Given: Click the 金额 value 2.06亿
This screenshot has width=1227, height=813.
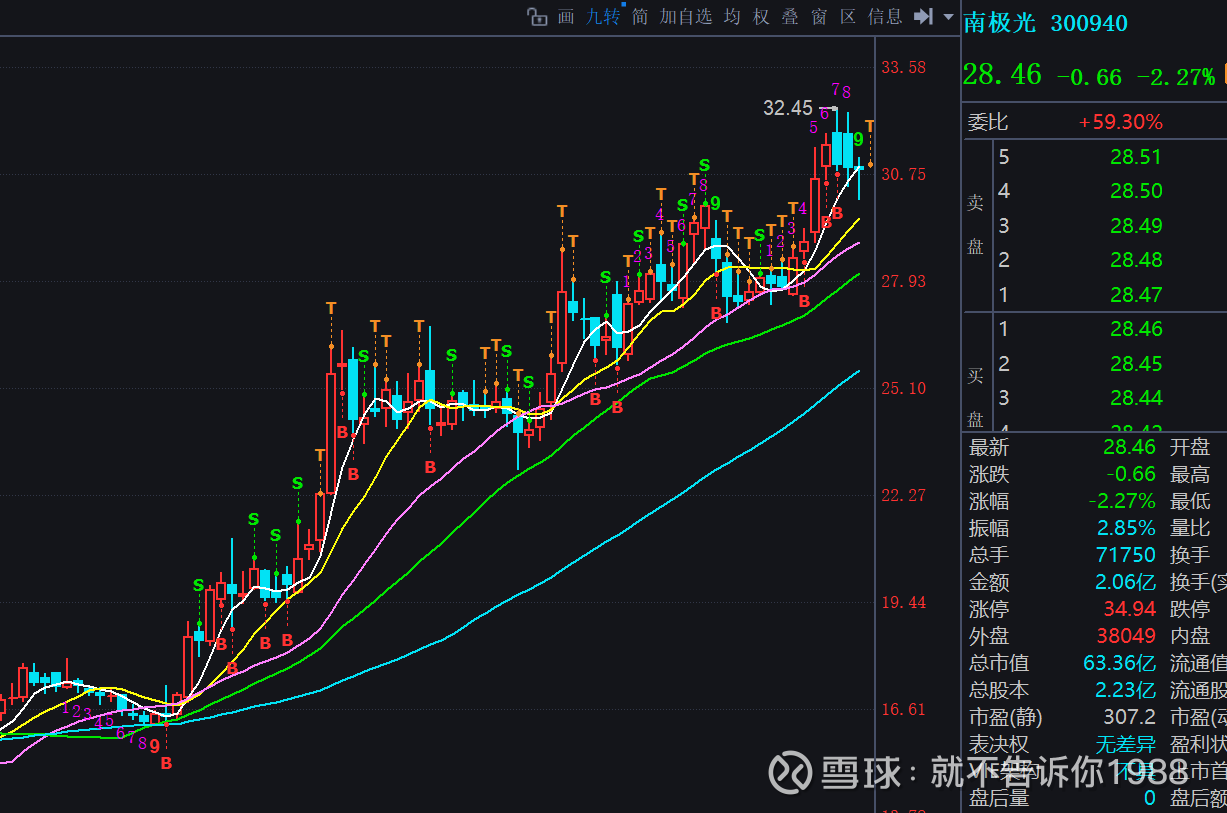Looking at the screenshot, I should pos(1126,582).
